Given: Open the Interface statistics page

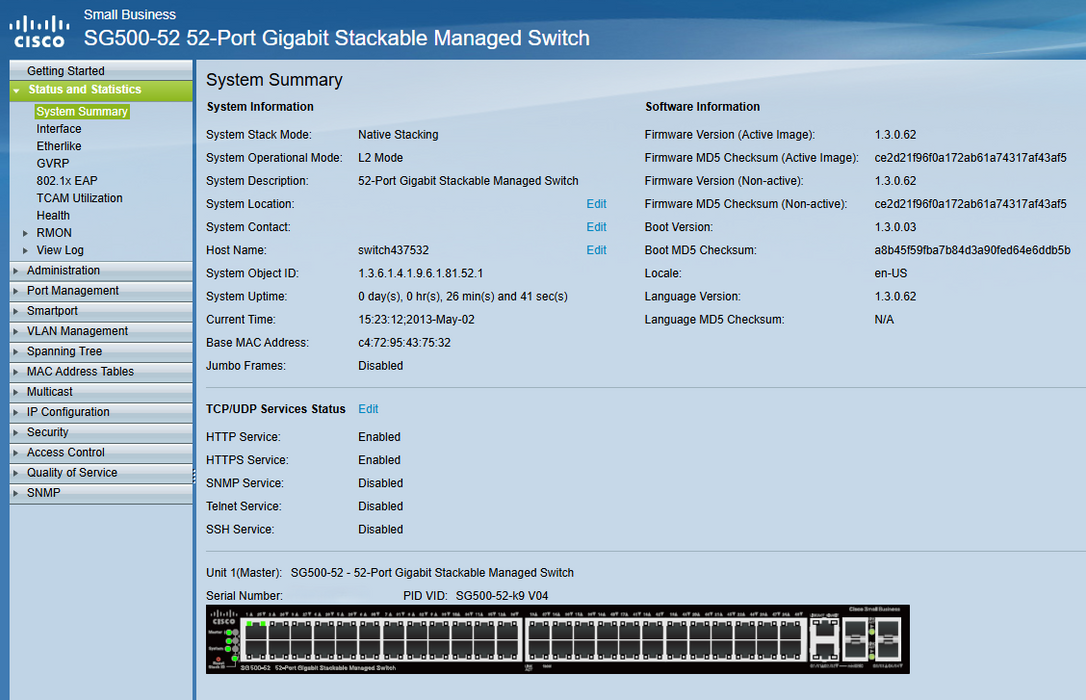Looking at the screenshot, I should click(x=59, y=129).
